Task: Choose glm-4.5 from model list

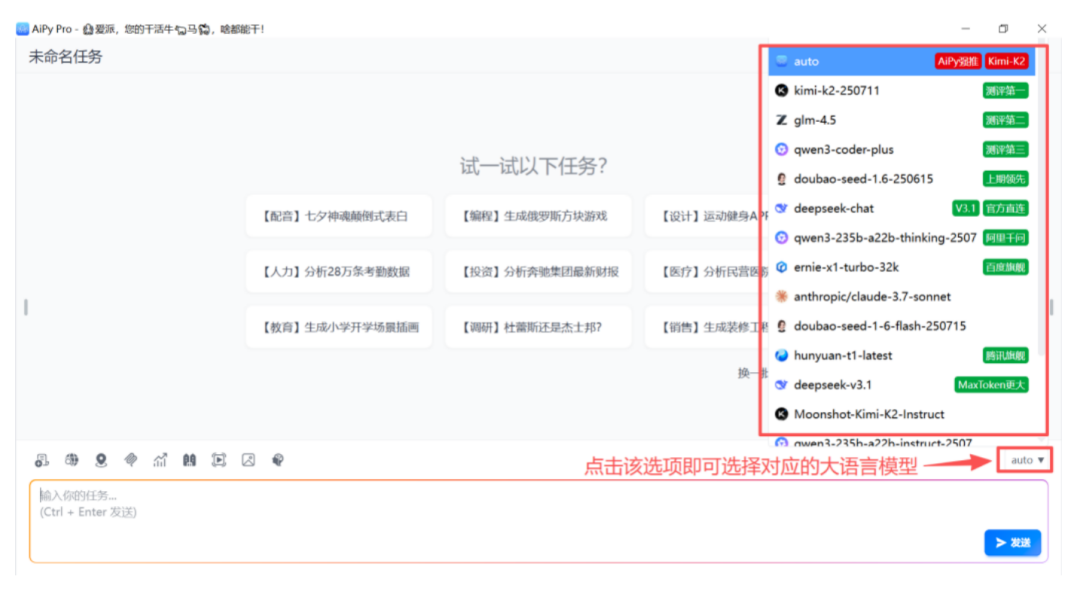Action: [x=902, y=120]
